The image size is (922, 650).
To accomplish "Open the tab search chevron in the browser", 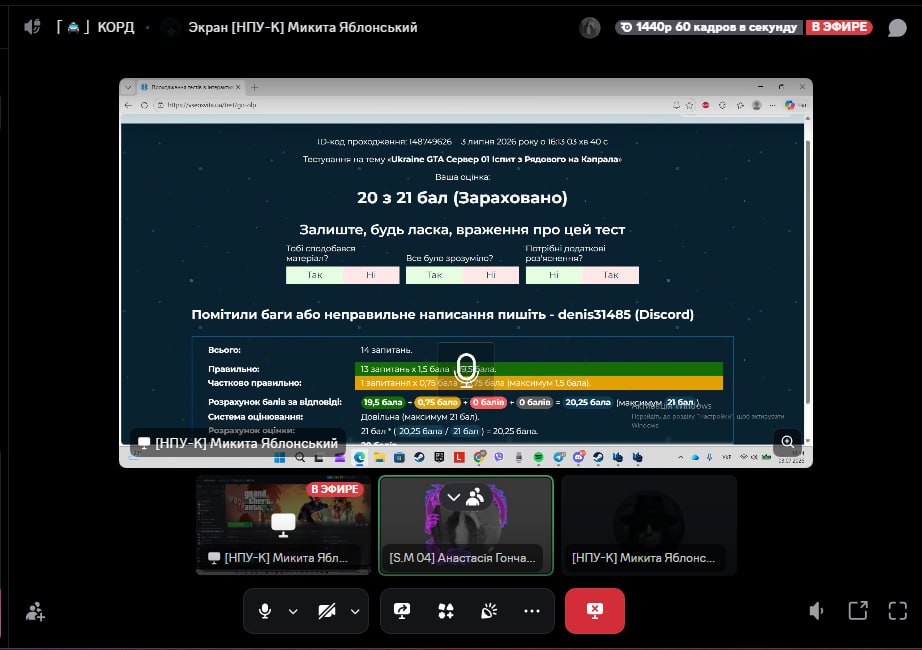I will coord(128,87).
